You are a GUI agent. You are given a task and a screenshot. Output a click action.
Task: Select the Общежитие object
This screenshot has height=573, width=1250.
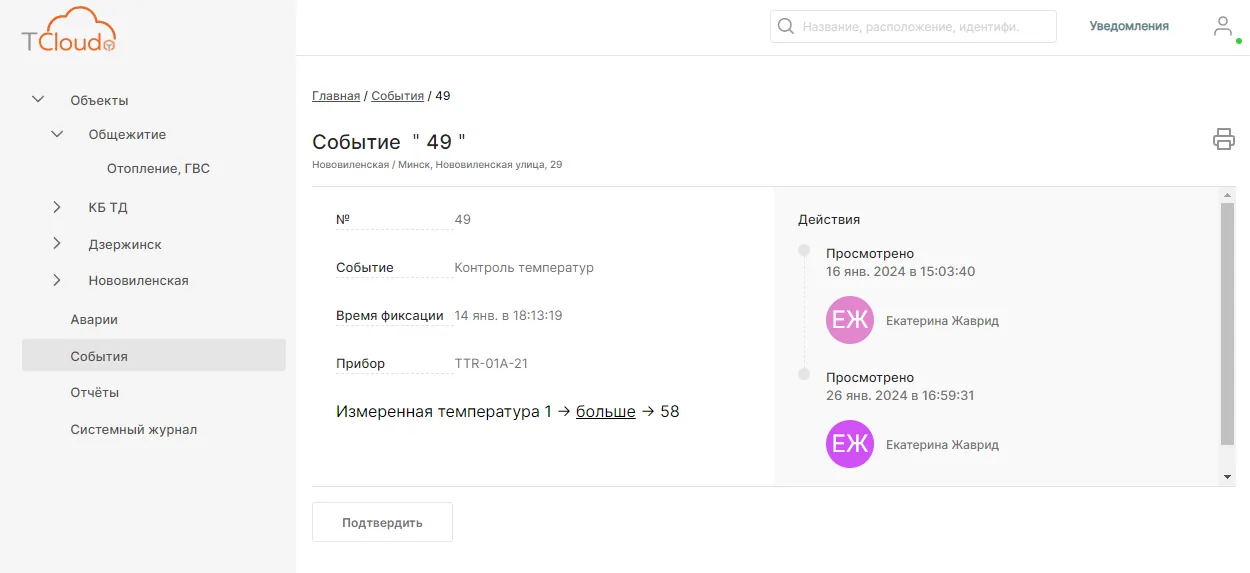click(x=127, y=135)
